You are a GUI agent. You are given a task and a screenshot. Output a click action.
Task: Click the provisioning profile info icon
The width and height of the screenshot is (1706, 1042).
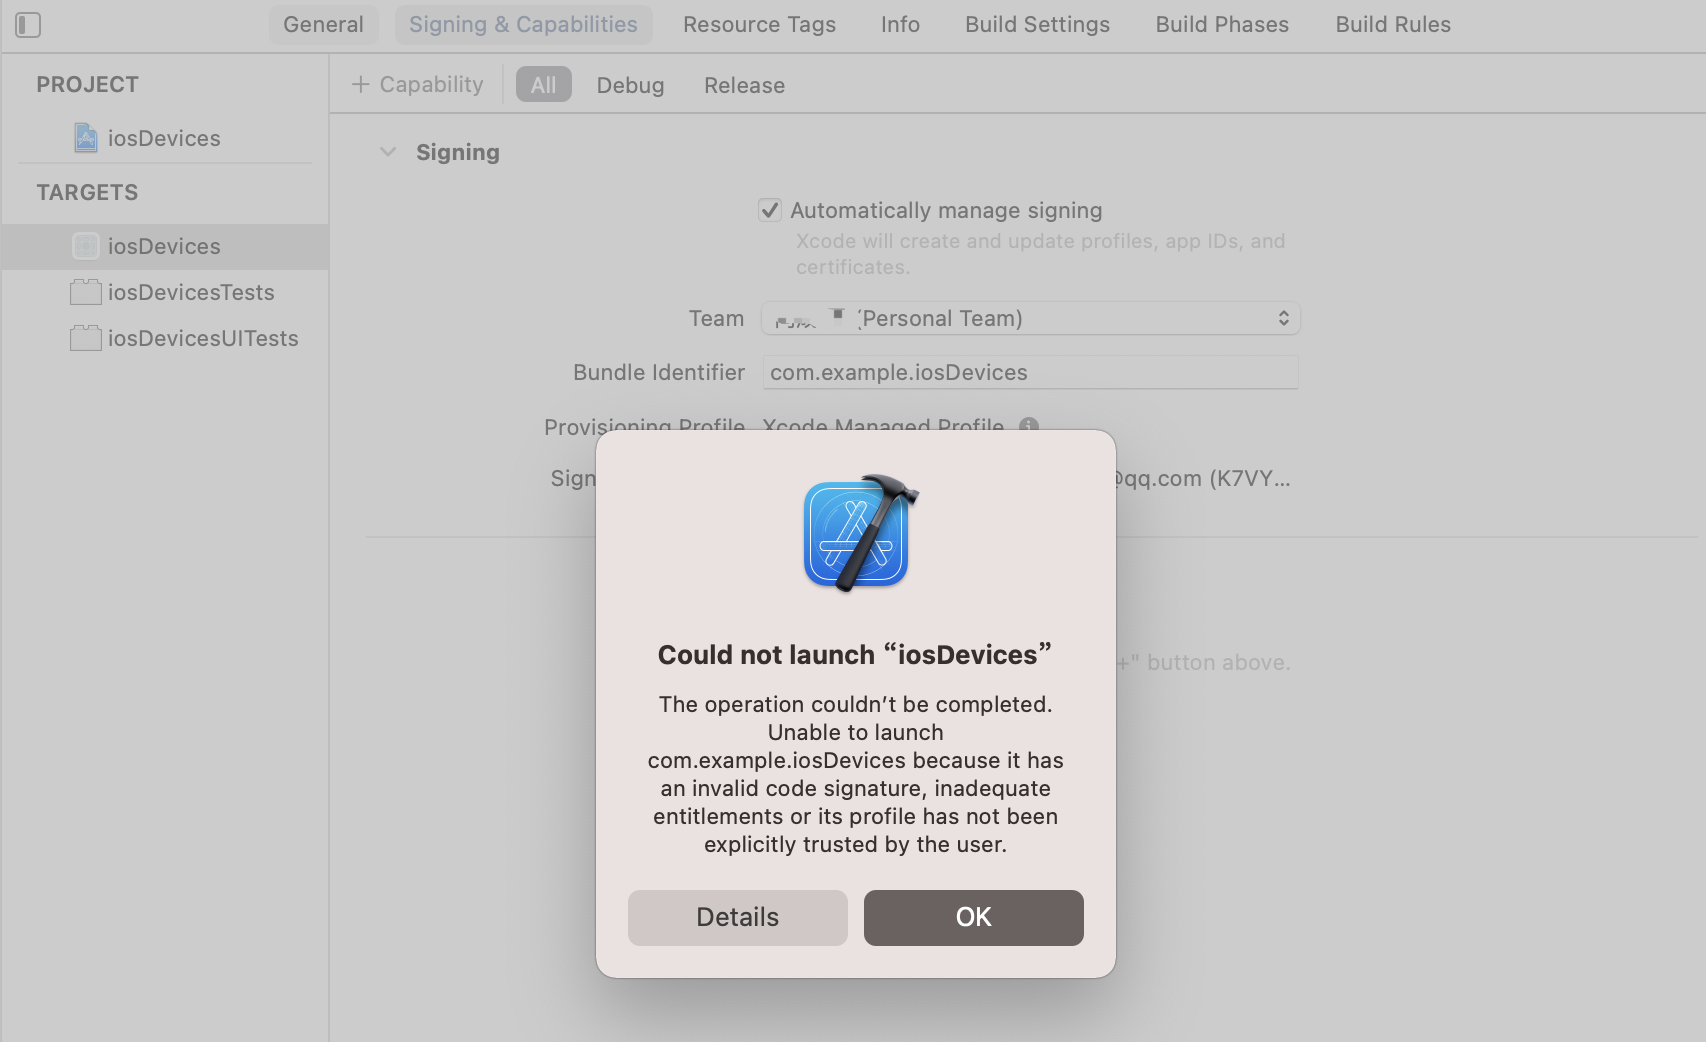1029,425
